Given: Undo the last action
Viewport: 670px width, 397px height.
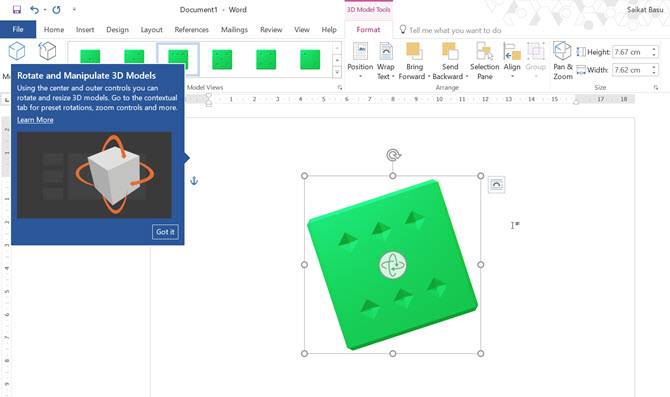Looking at the screenshot, I should [x=34, y=9].
